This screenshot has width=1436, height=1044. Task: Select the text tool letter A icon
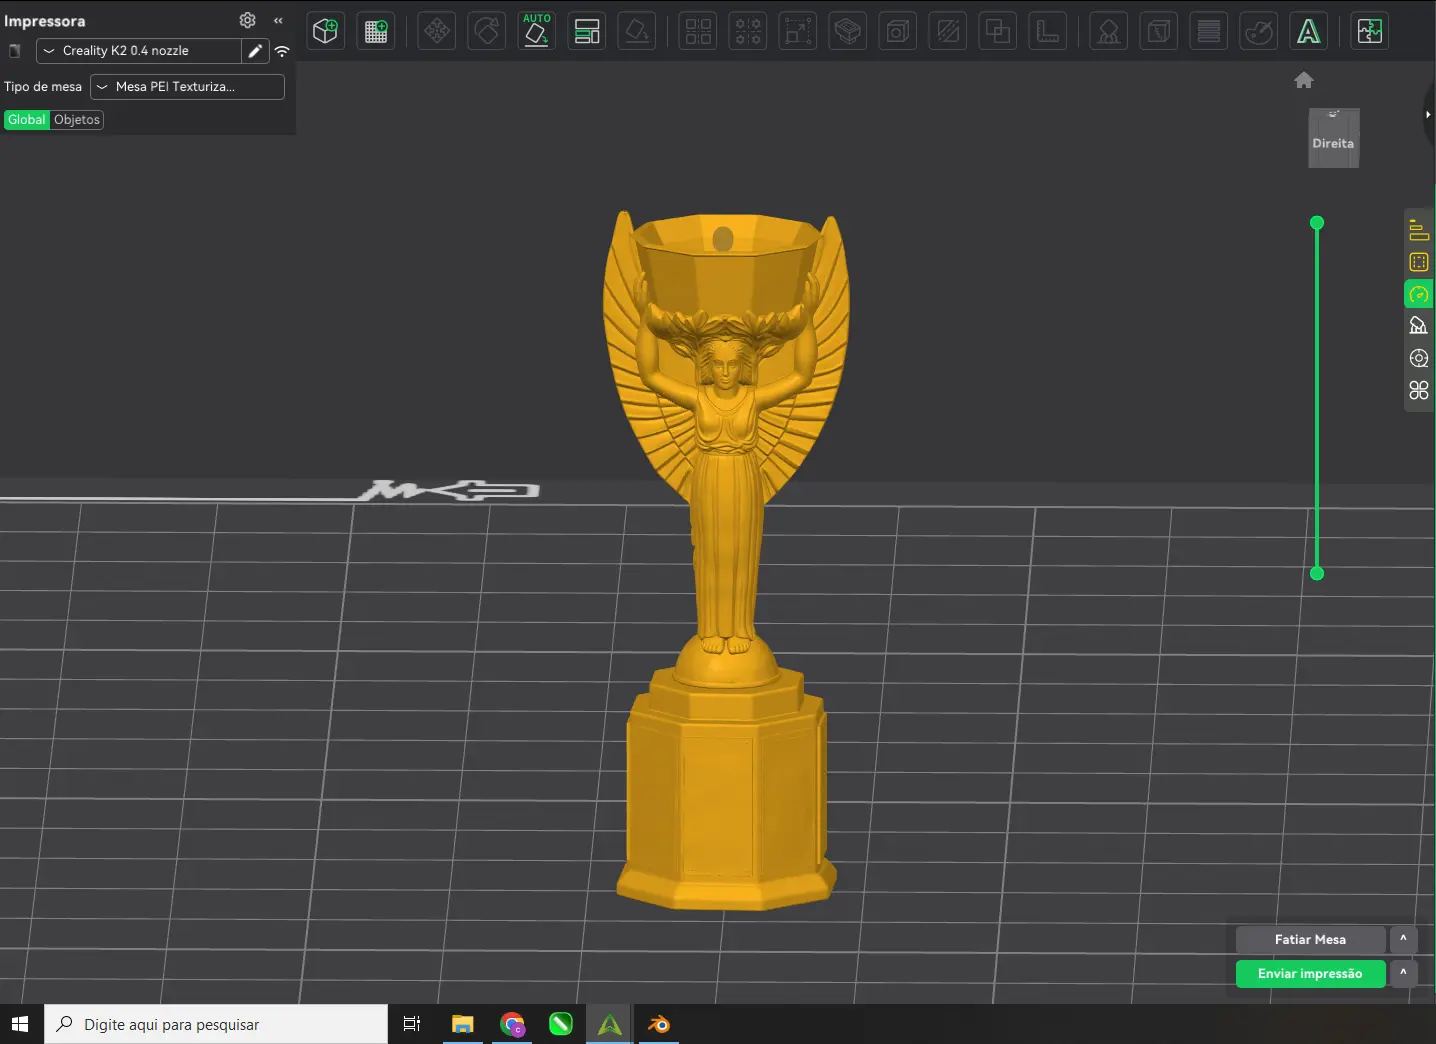[x=1308, y=31]
